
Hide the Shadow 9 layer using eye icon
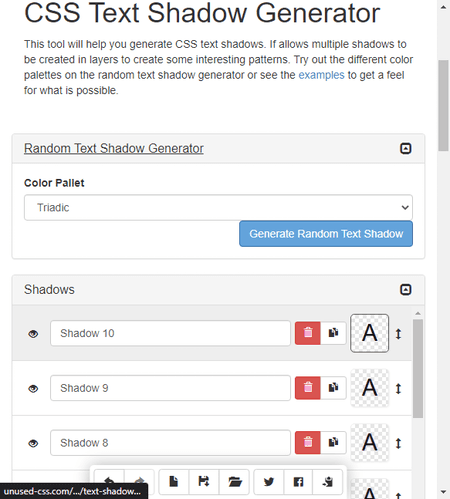pyautogui.click(x=33, y=389)
